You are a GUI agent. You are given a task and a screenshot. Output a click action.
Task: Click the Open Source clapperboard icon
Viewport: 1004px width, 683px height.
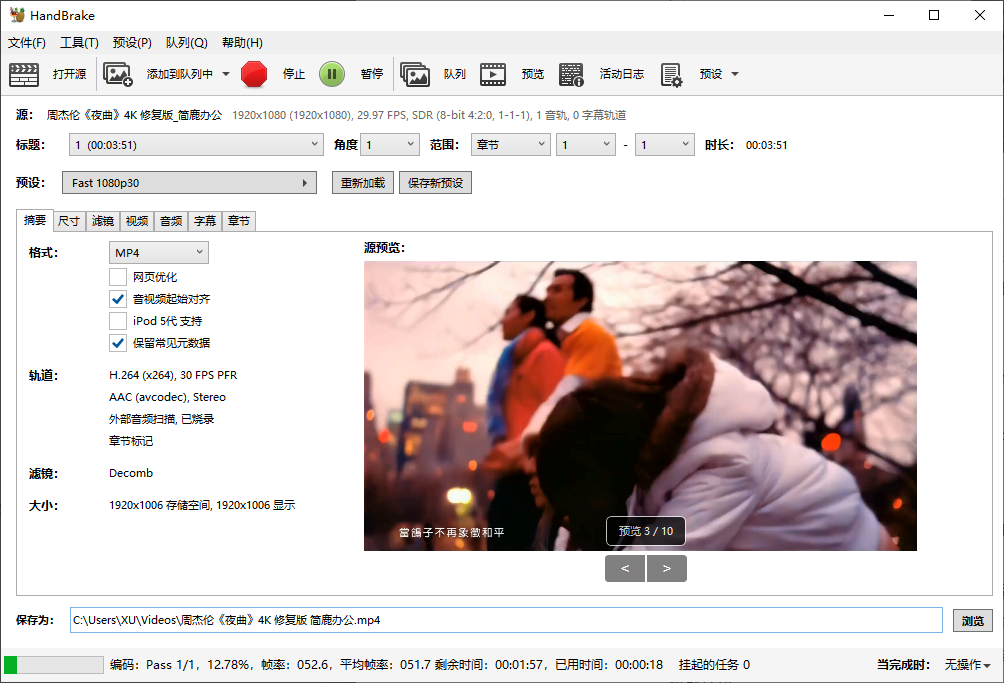click(x=24, y=74)
